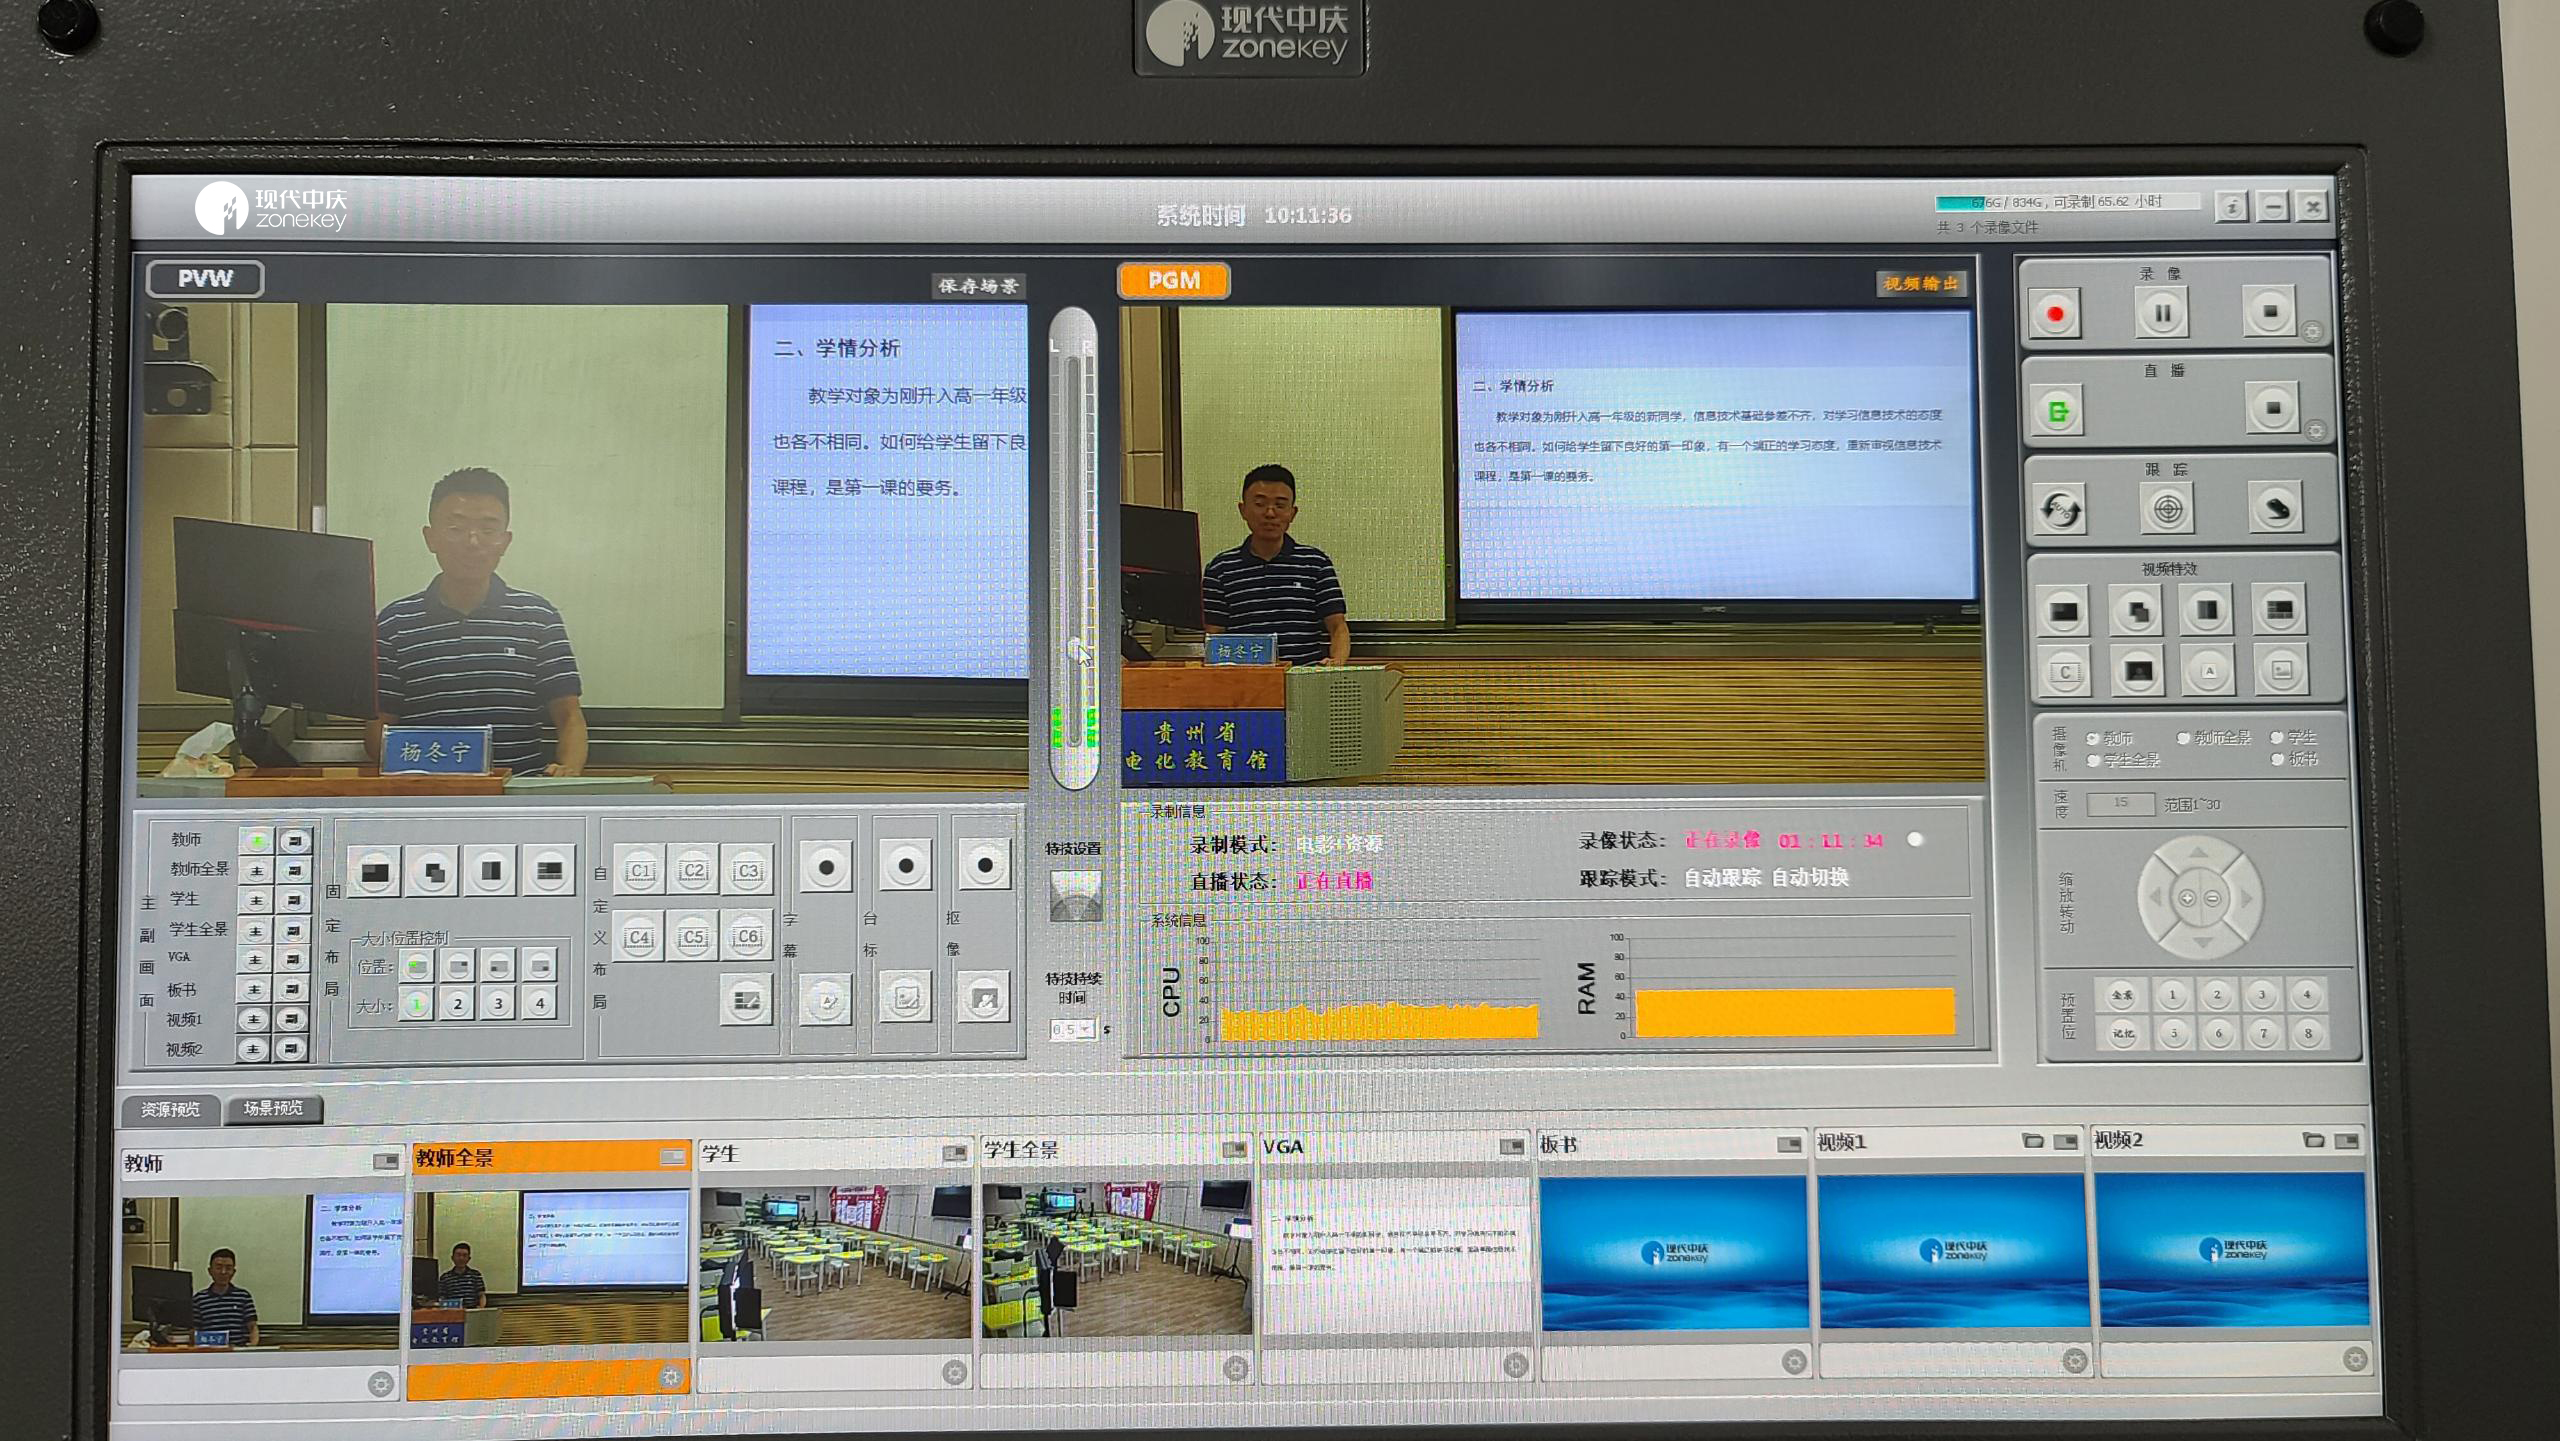Screen dimensions: 2560x1441
Task: Click the 学生全景 source thumbnail
Action: pyautogui.click(x=1115, y=1260)
